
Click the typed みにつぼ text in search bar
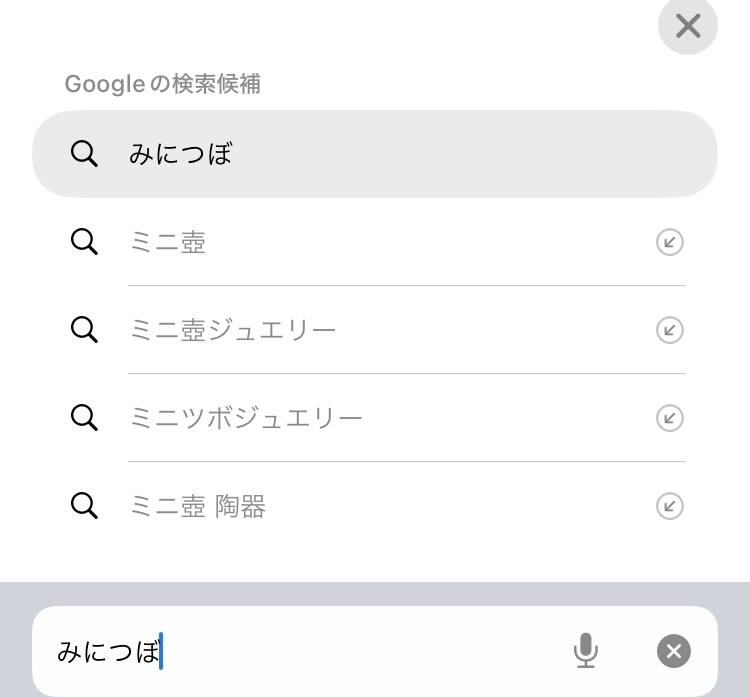pyautogui.click(x=108, y=652)
